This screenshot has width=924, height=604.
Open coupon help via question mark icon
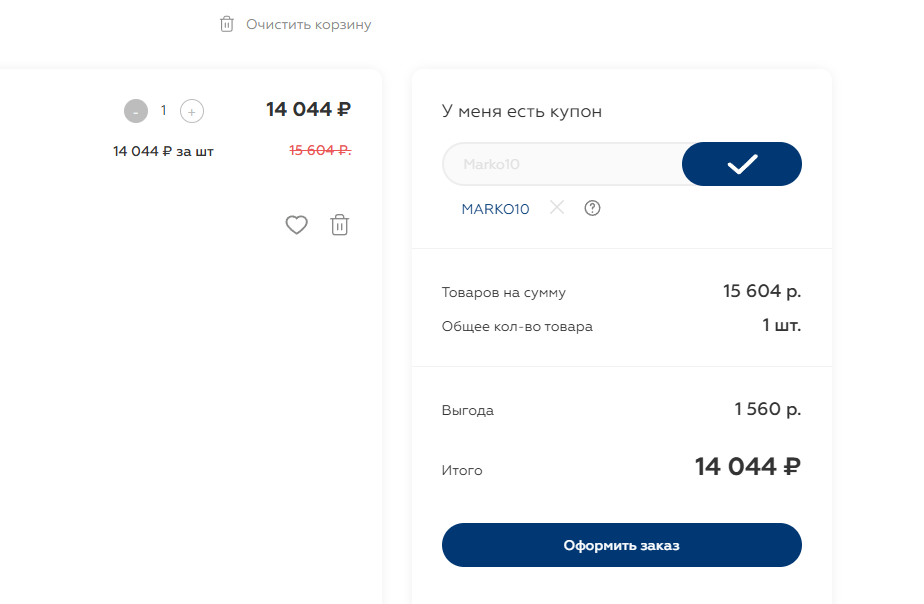592,208
